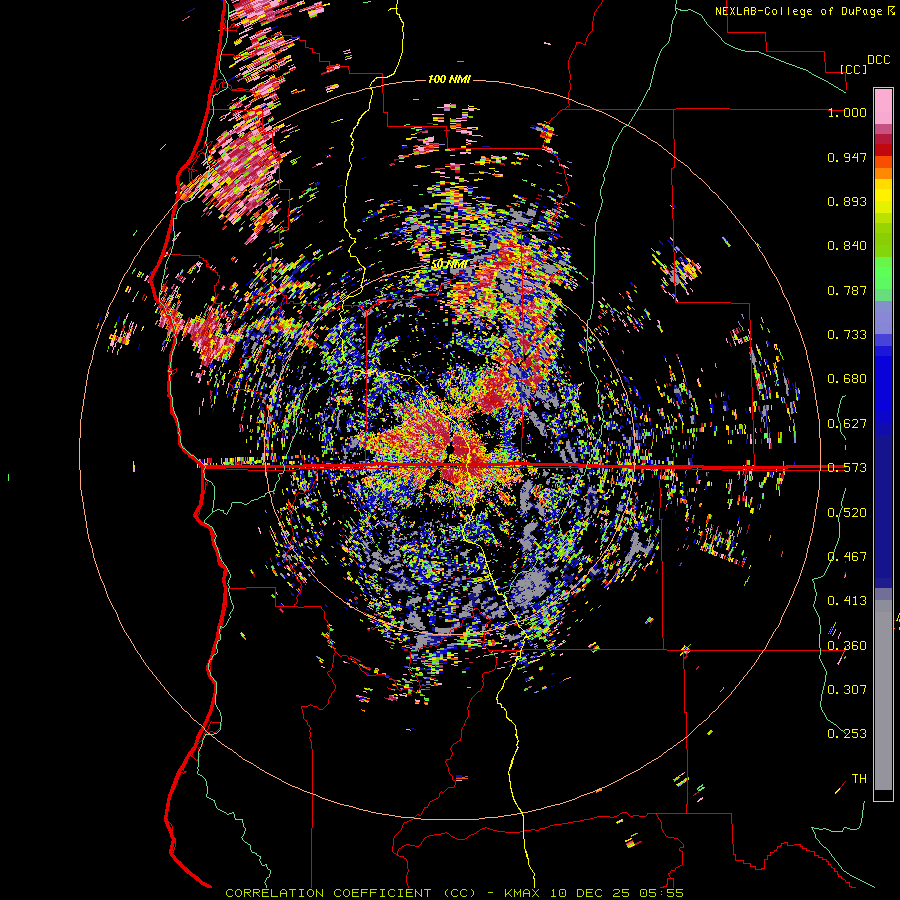Click the NEXLAB-College of DuPage title text
Viewport: 900px width, 900px height.
(804, 11)
